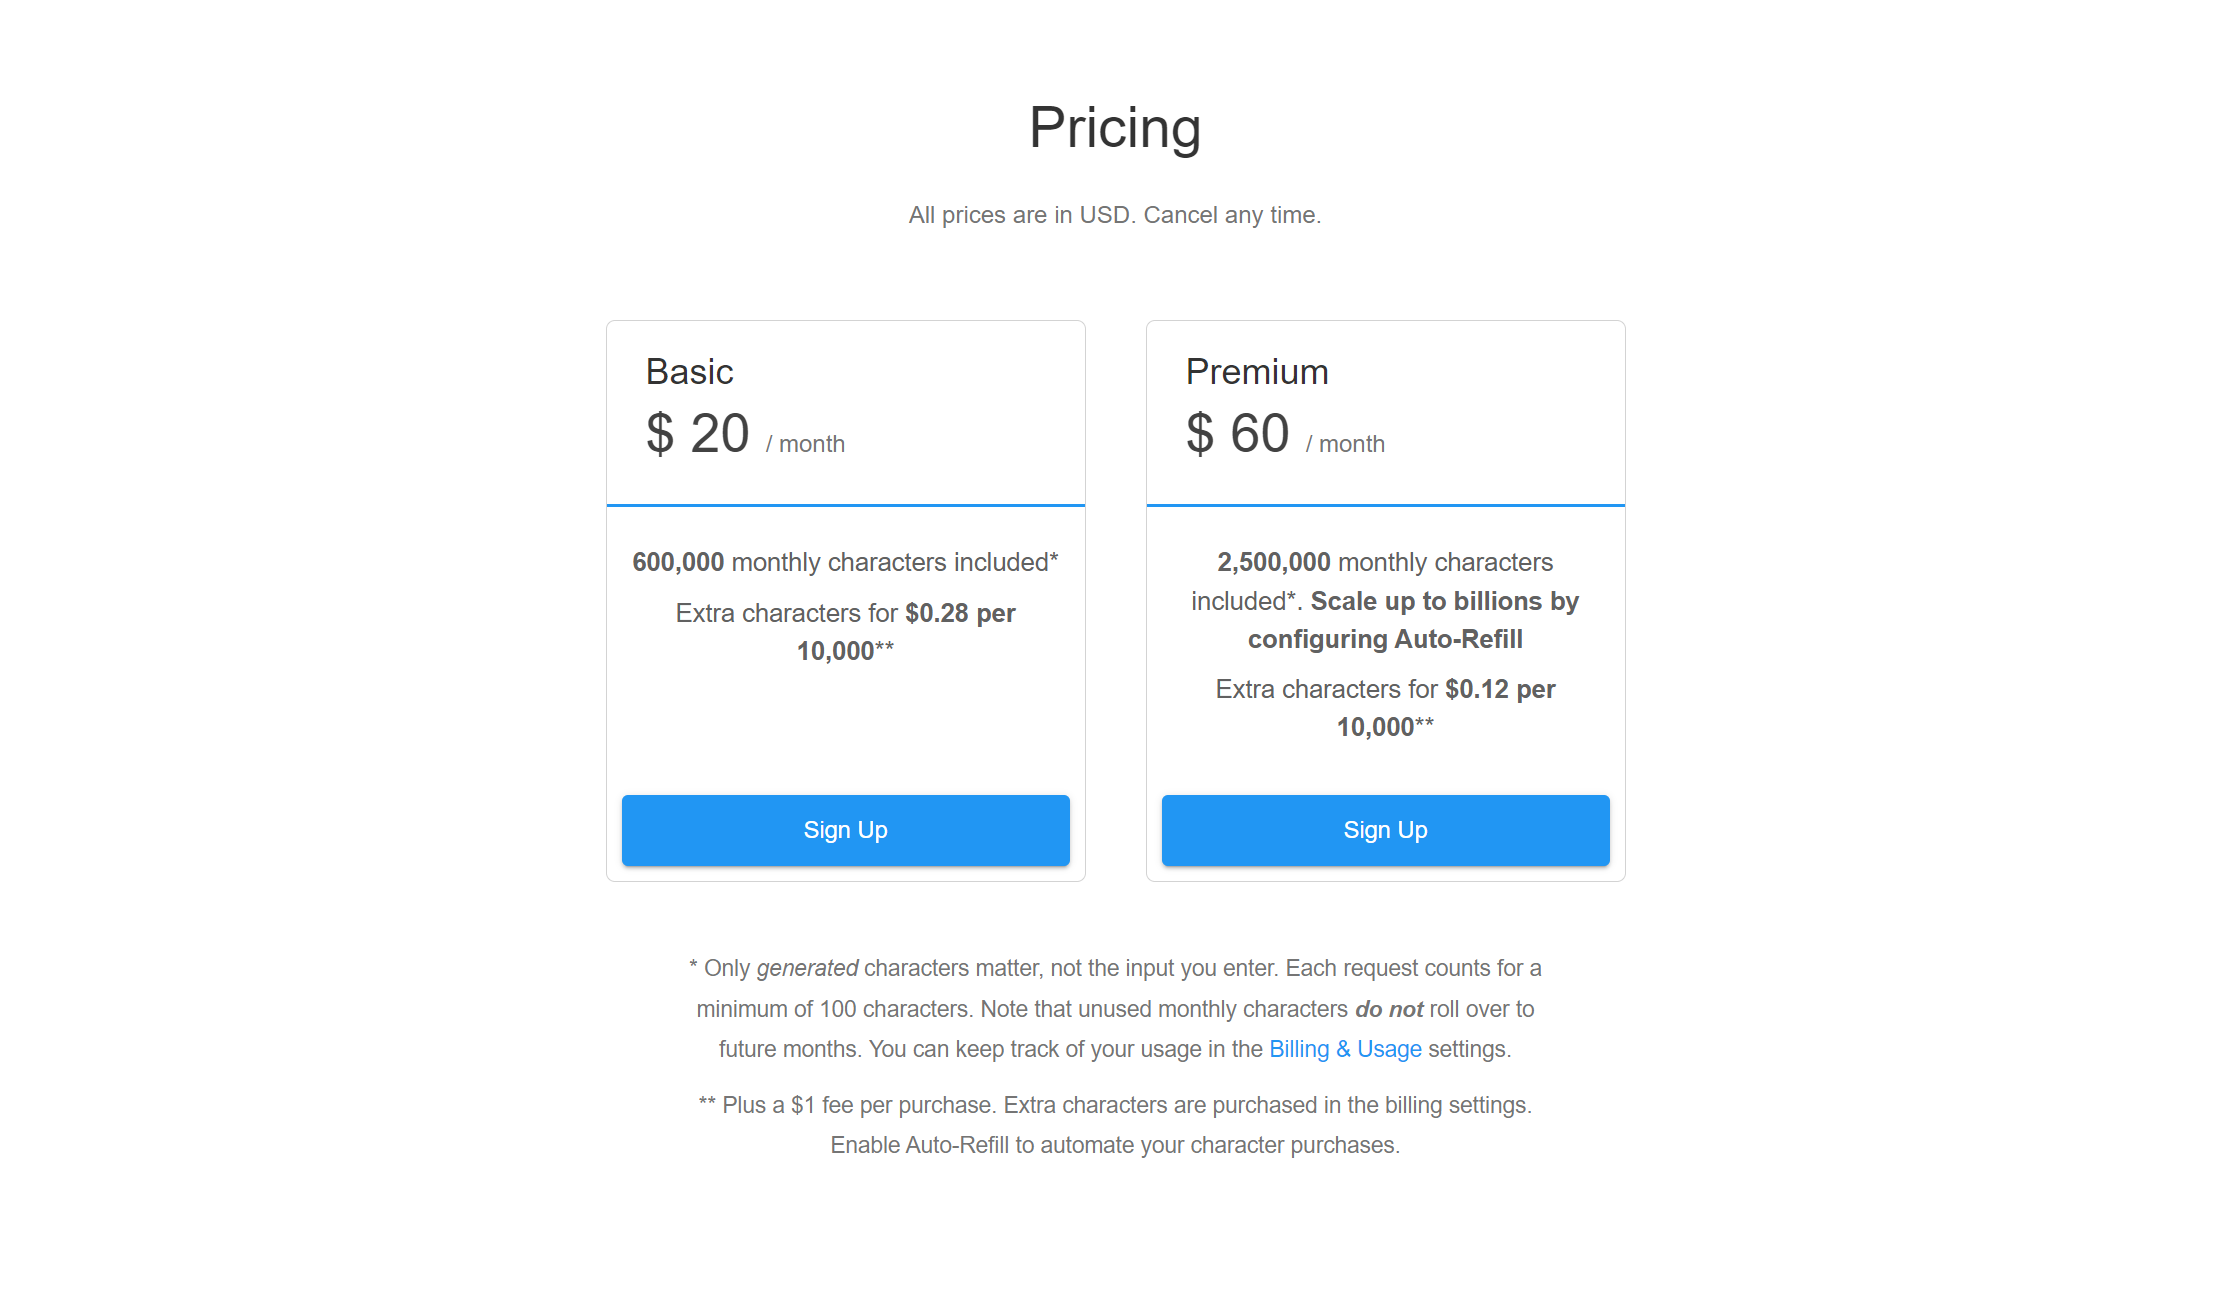Viewport: 2225px width, 1308px height.
Task: Click '/ month' label in Premium card
Action: pyautogui.click(x=1346, y=444)
